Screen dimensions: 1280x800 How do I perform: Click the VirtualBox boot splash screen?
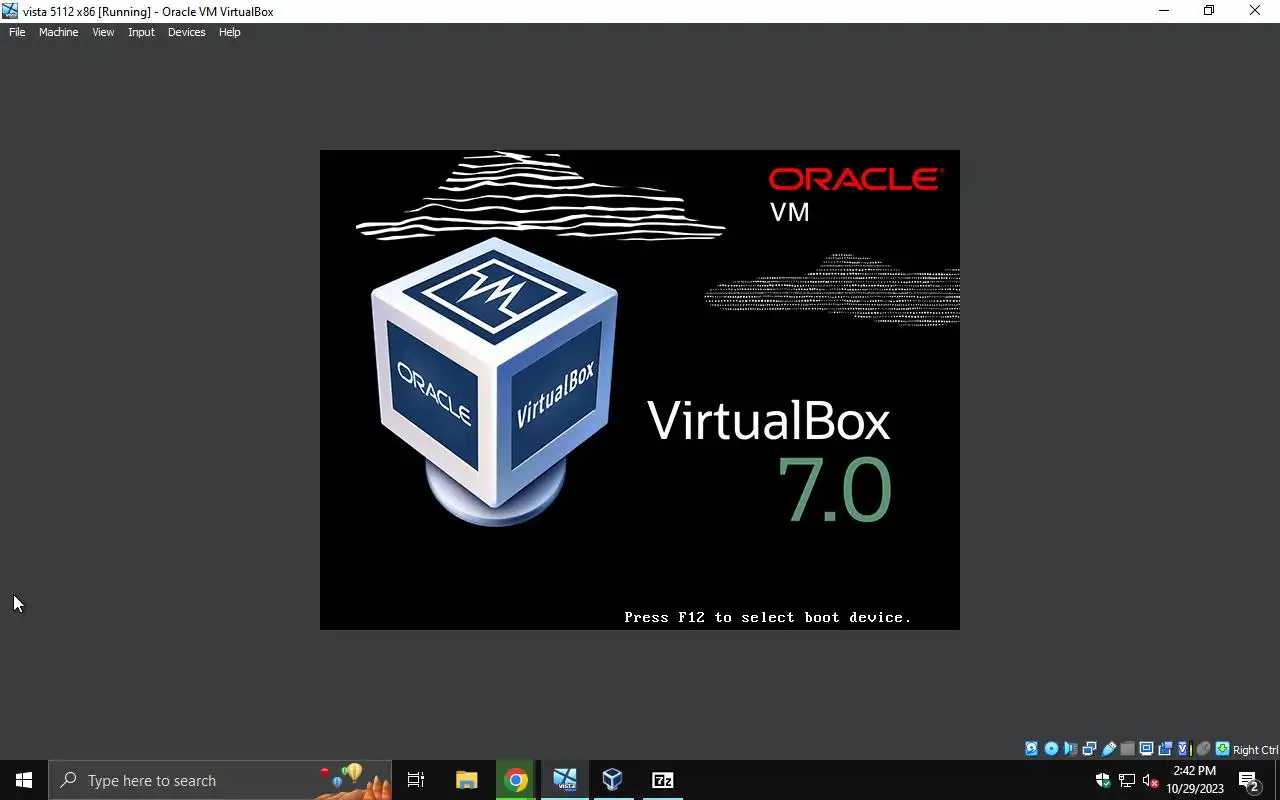coord(640,390)
